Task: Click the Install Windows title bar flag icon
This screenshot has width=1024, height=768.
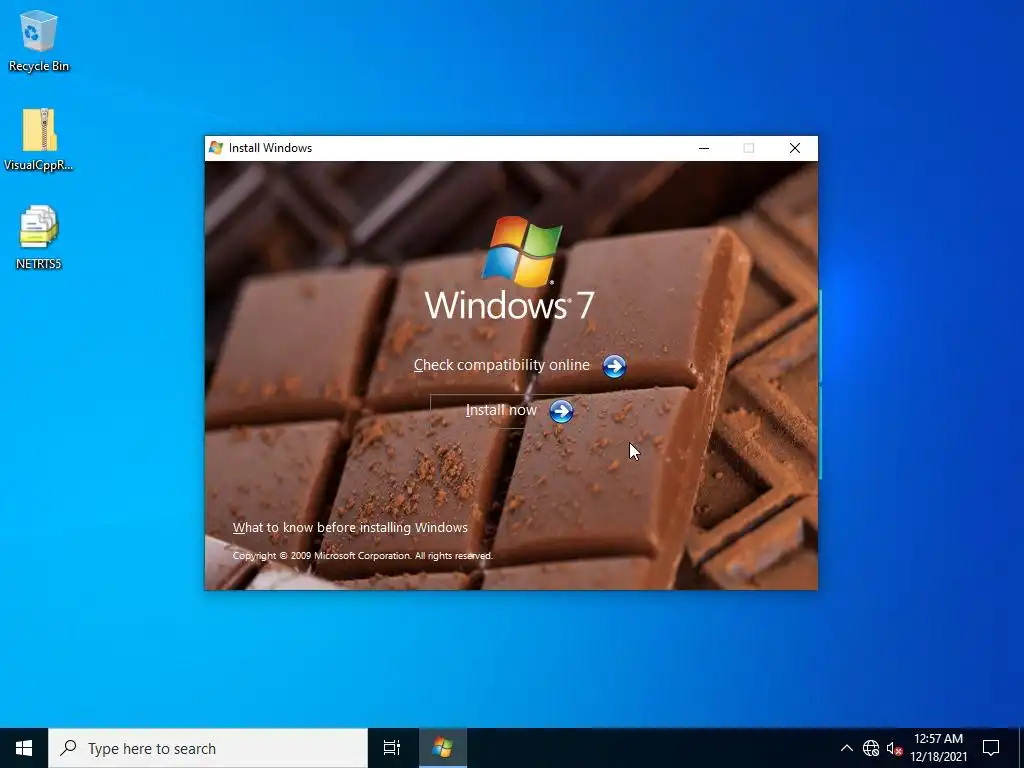Action: (x=216, y=148)
